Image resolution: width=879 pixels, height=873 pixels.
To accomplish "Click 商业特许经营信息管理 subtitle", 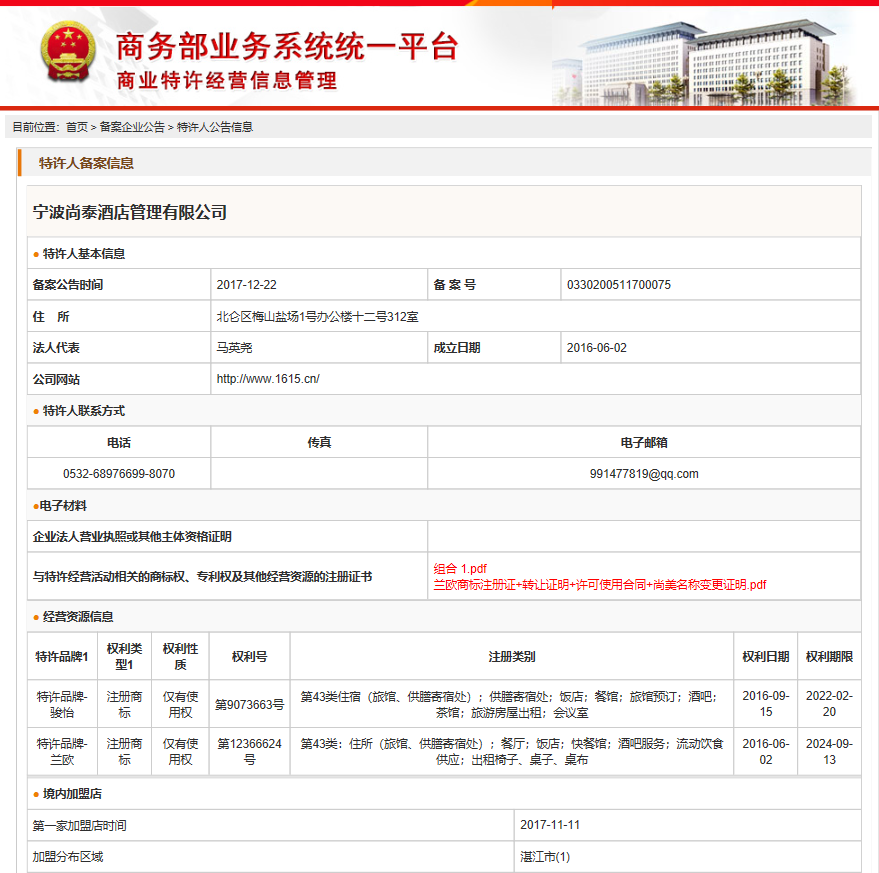I will pos(226,81).
